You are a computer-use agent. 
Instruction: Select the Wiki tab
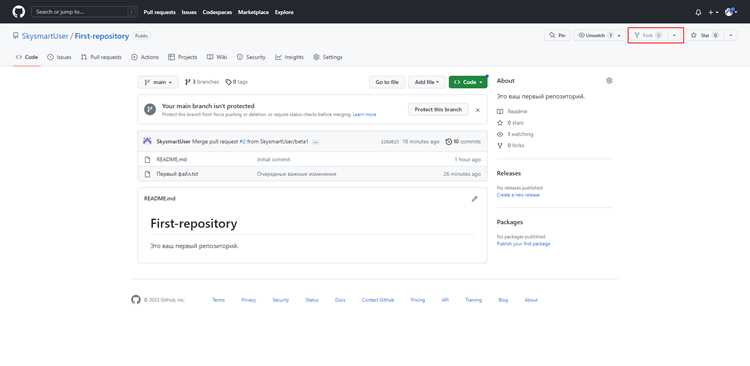pyautogui.click(x=217, y=57)
